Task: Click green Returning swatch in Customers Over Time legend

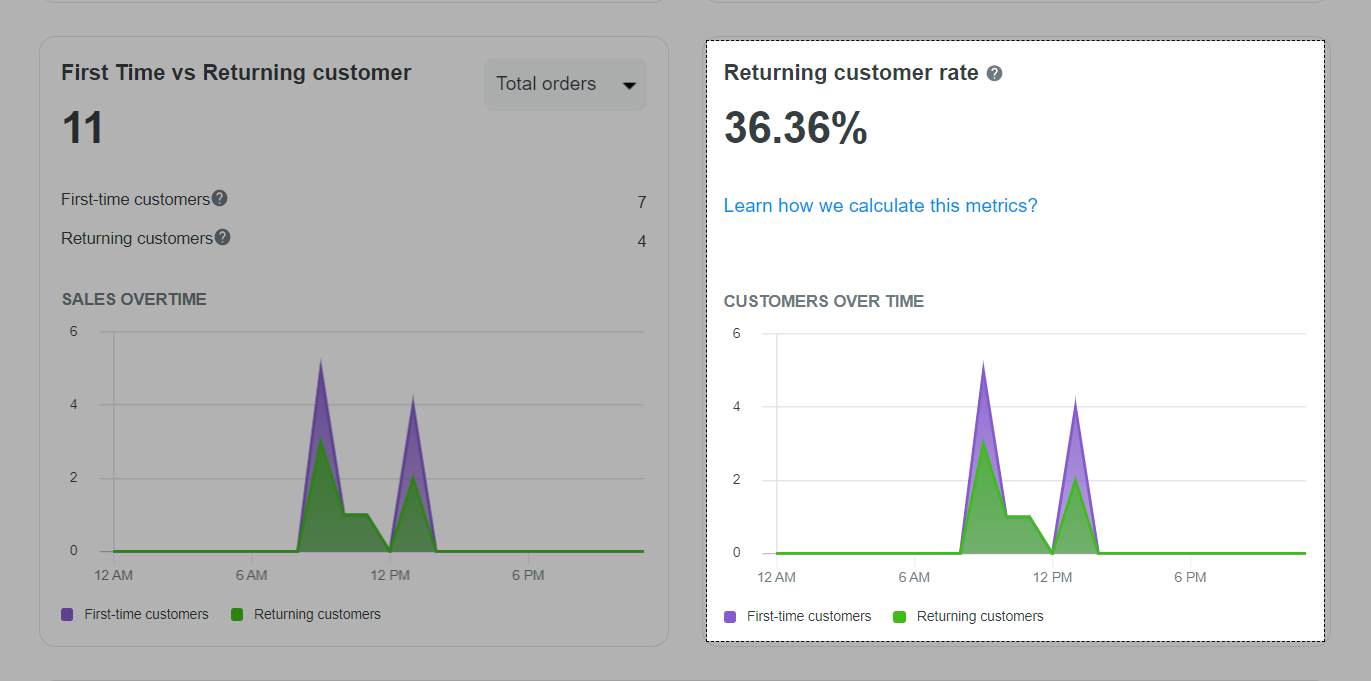Action: [x=900, y=616]
